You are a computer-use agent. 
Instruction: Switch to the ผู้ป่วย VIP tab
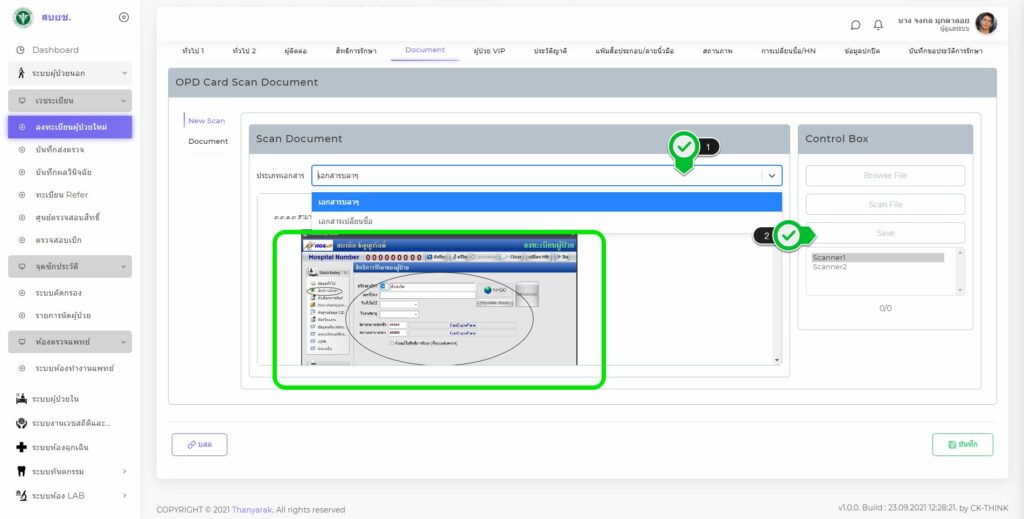[x=489, y=50]
